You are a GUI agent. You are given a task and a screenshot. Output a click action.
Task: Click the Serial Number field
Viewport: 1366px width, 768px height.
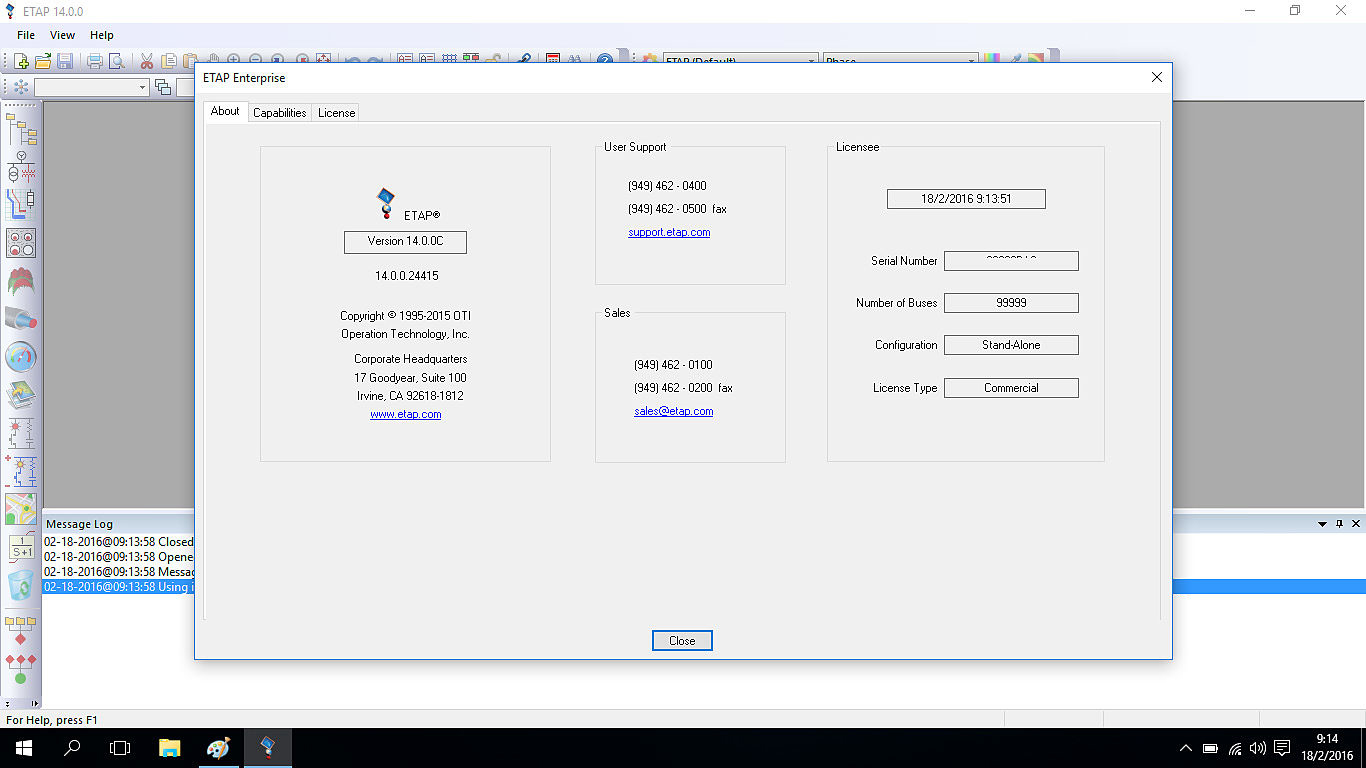pos(1011,261)
